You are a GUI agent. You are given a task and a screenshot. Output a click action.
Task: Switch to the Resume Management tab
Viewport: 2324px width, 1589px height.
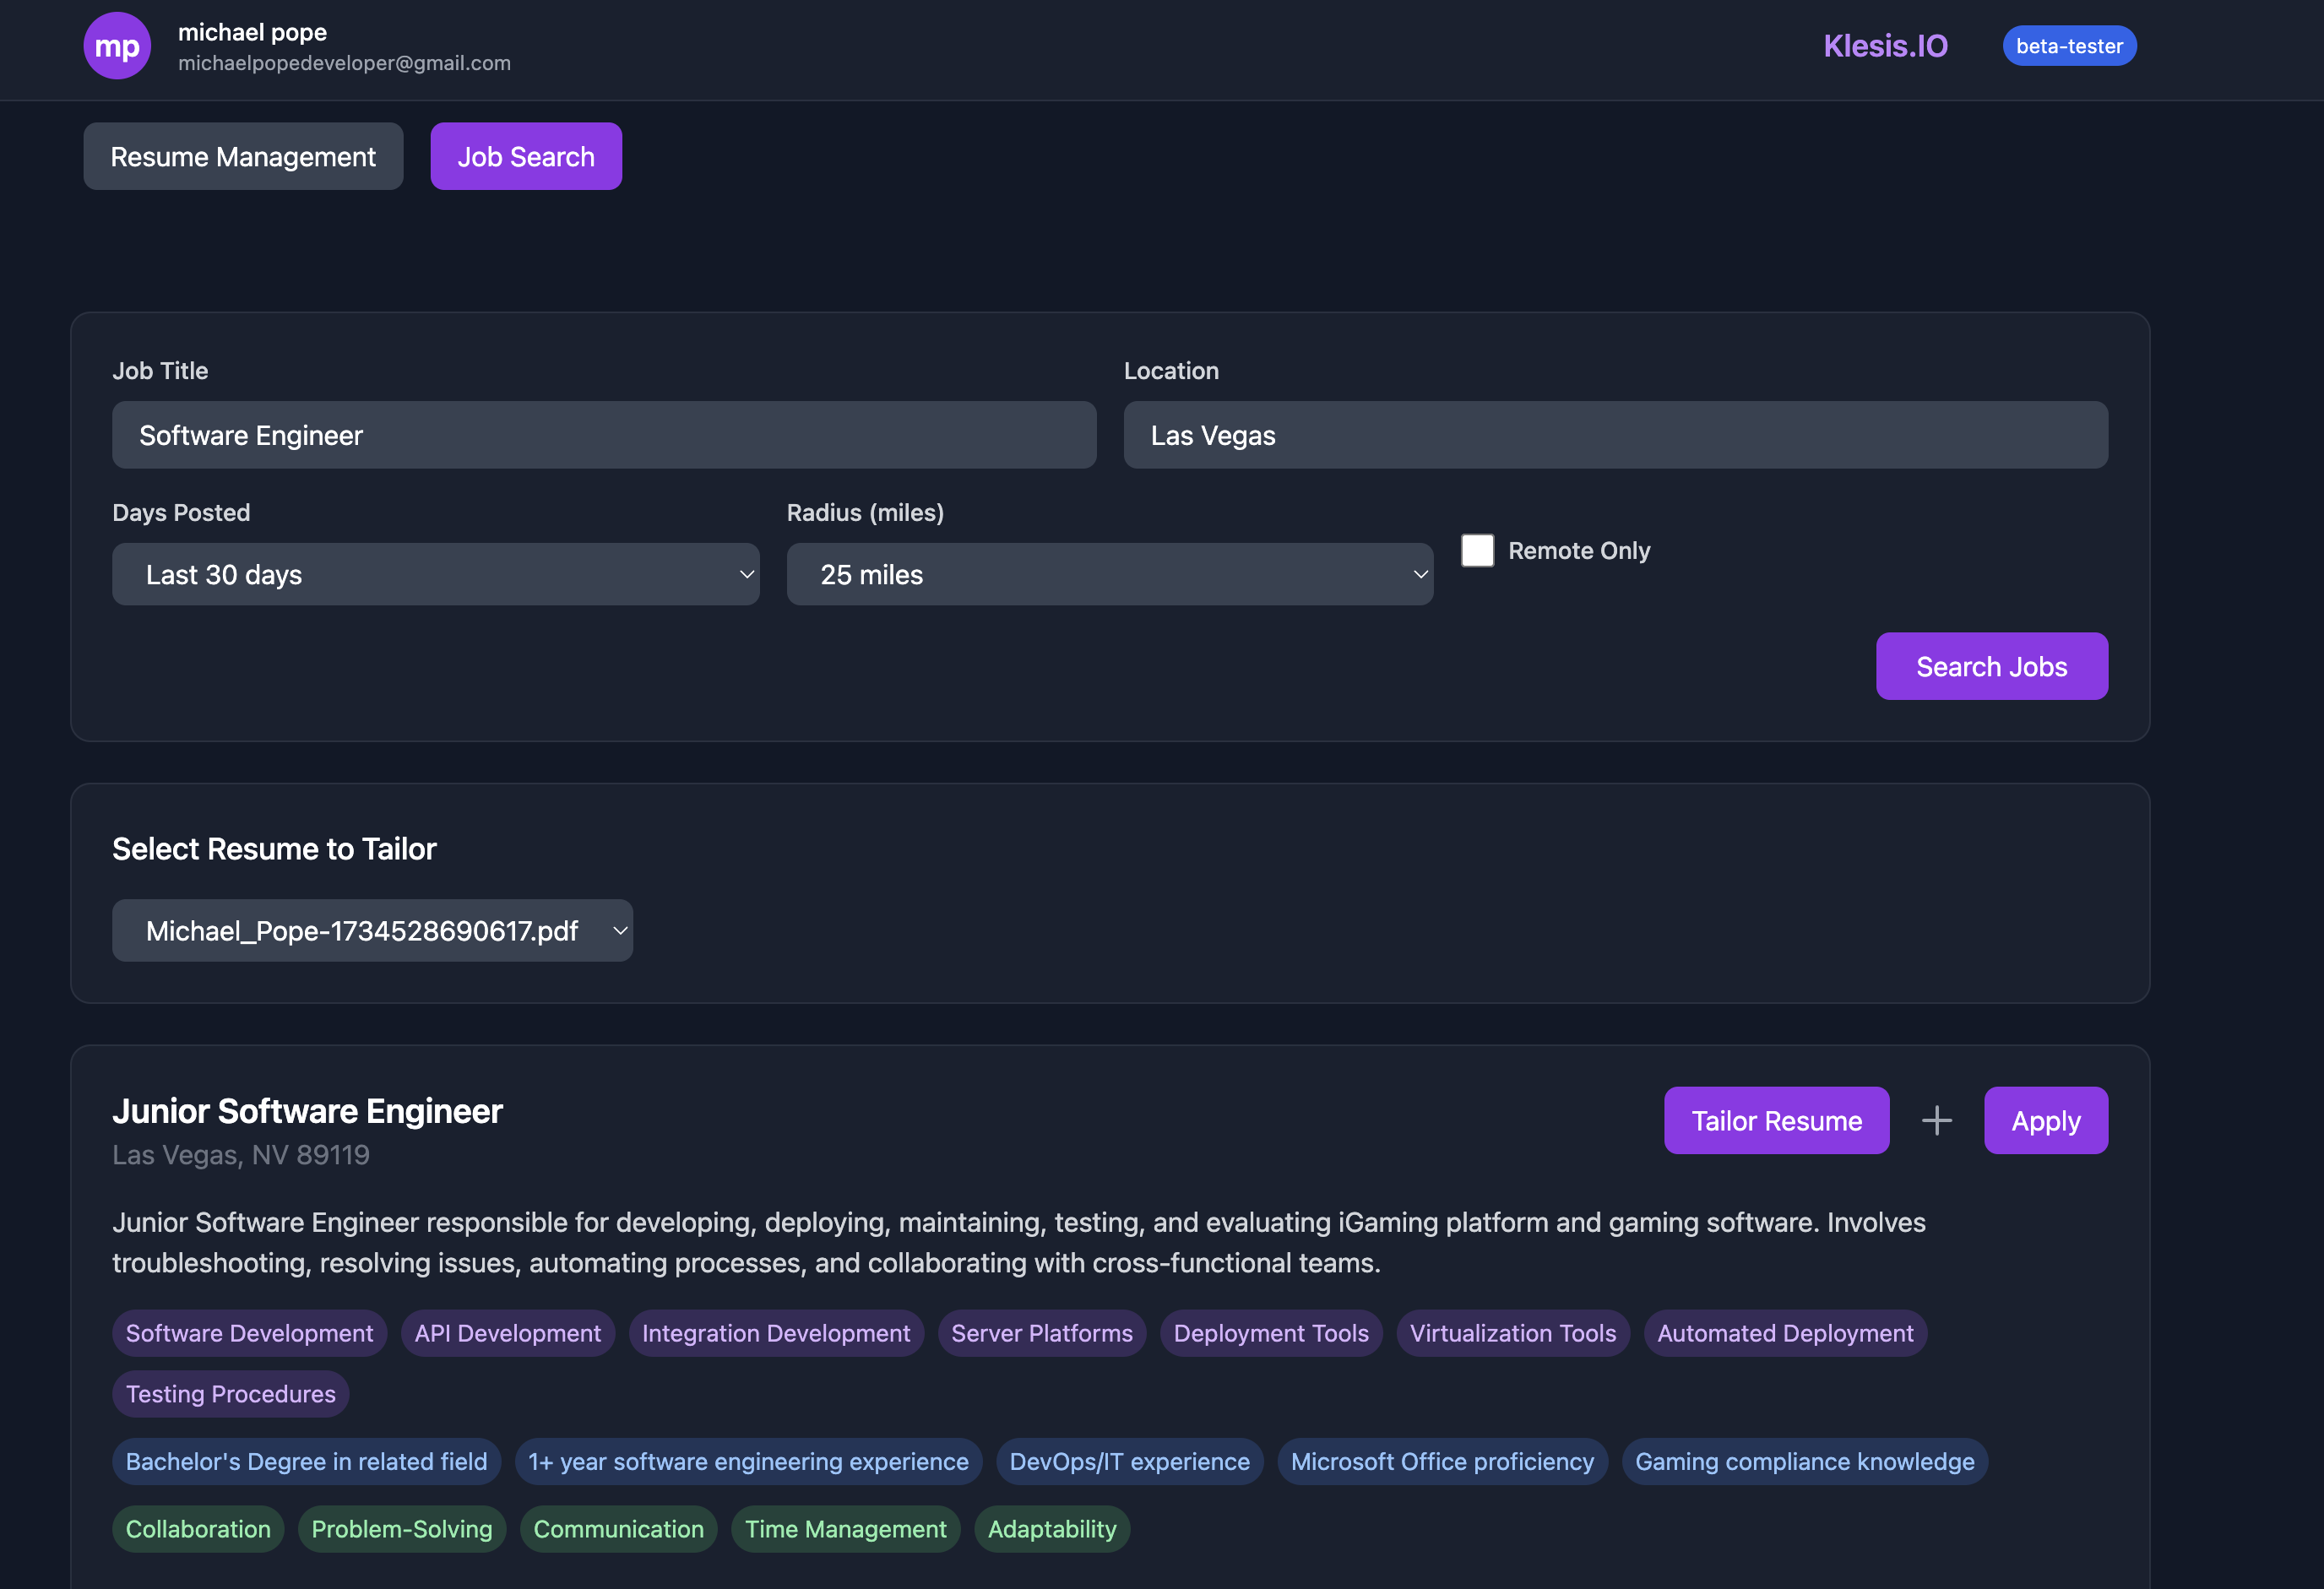tap(243, 156)
